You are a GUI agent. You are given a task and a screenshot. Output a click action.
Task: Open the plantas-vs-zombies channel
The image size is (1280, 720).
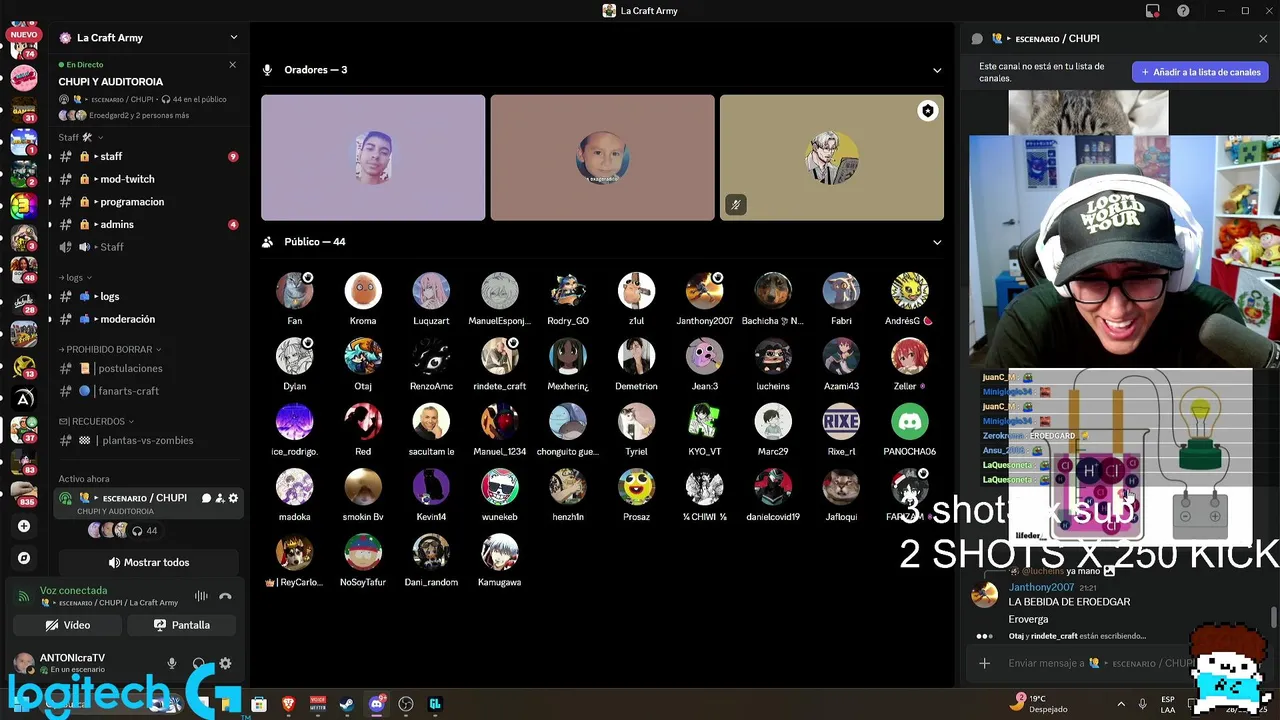tap(147, 440)
